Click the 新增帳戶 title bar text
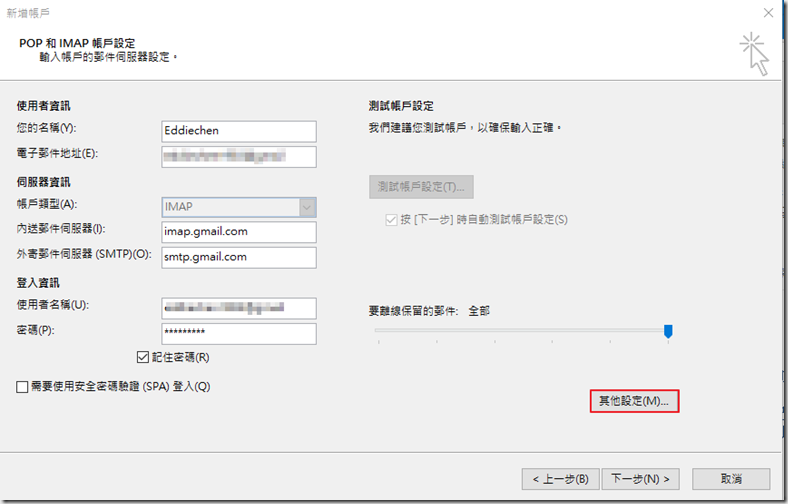Viewport: 788px width, 504px height. point(29,12)
